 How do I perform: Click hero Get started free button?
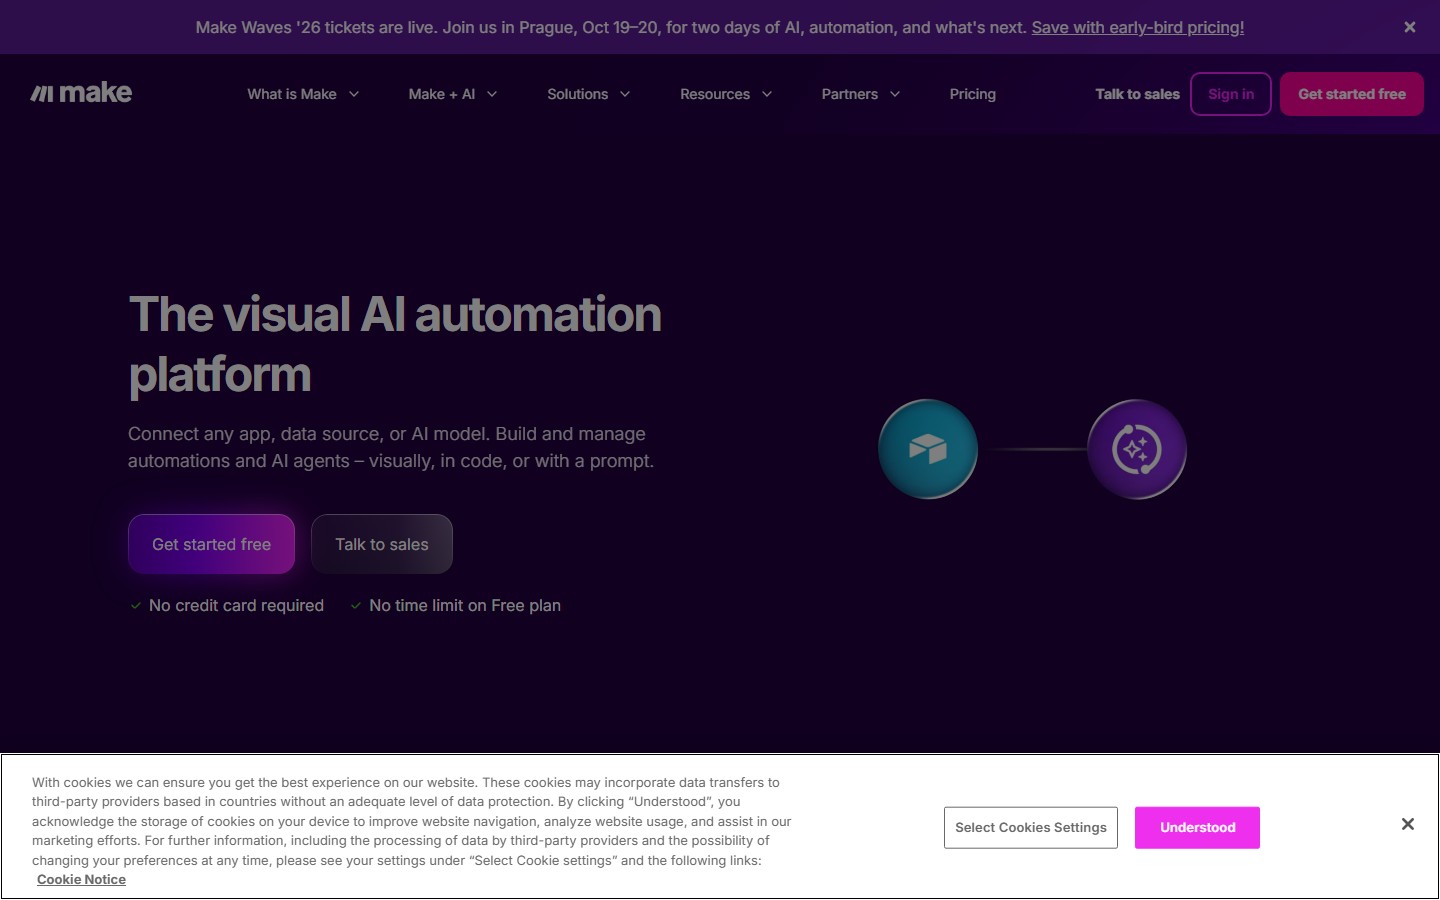tap(212, 544)
